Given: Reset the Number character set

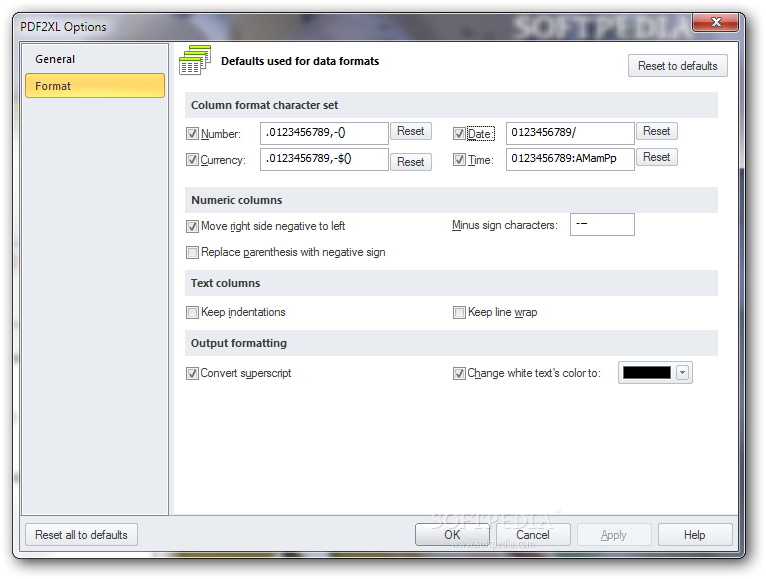Looking at the screenshot, I should 410,131.
